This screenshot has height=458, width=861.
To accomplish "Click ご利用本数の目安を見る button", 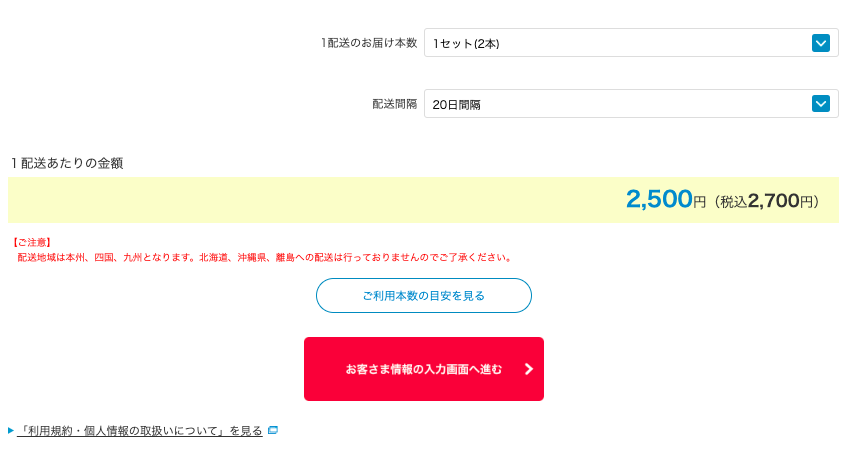I will click(423, 295).
